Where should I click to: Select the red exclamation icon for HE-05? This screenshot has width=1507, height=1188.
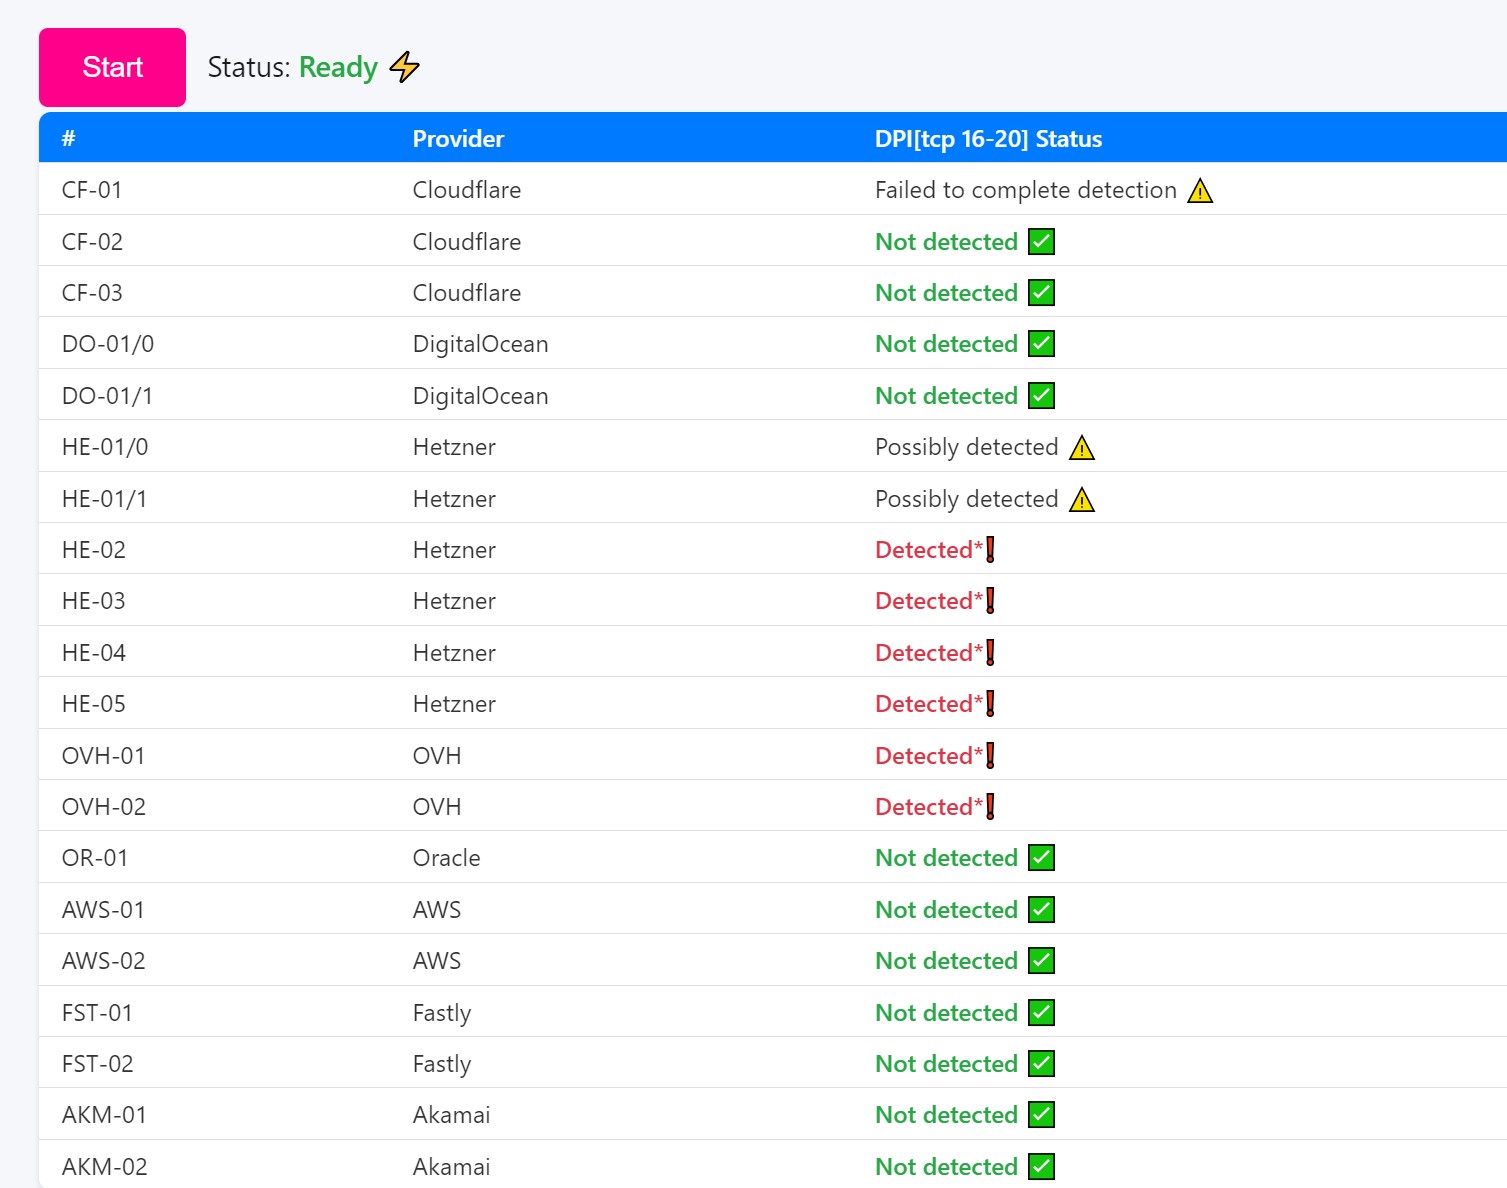990,704
